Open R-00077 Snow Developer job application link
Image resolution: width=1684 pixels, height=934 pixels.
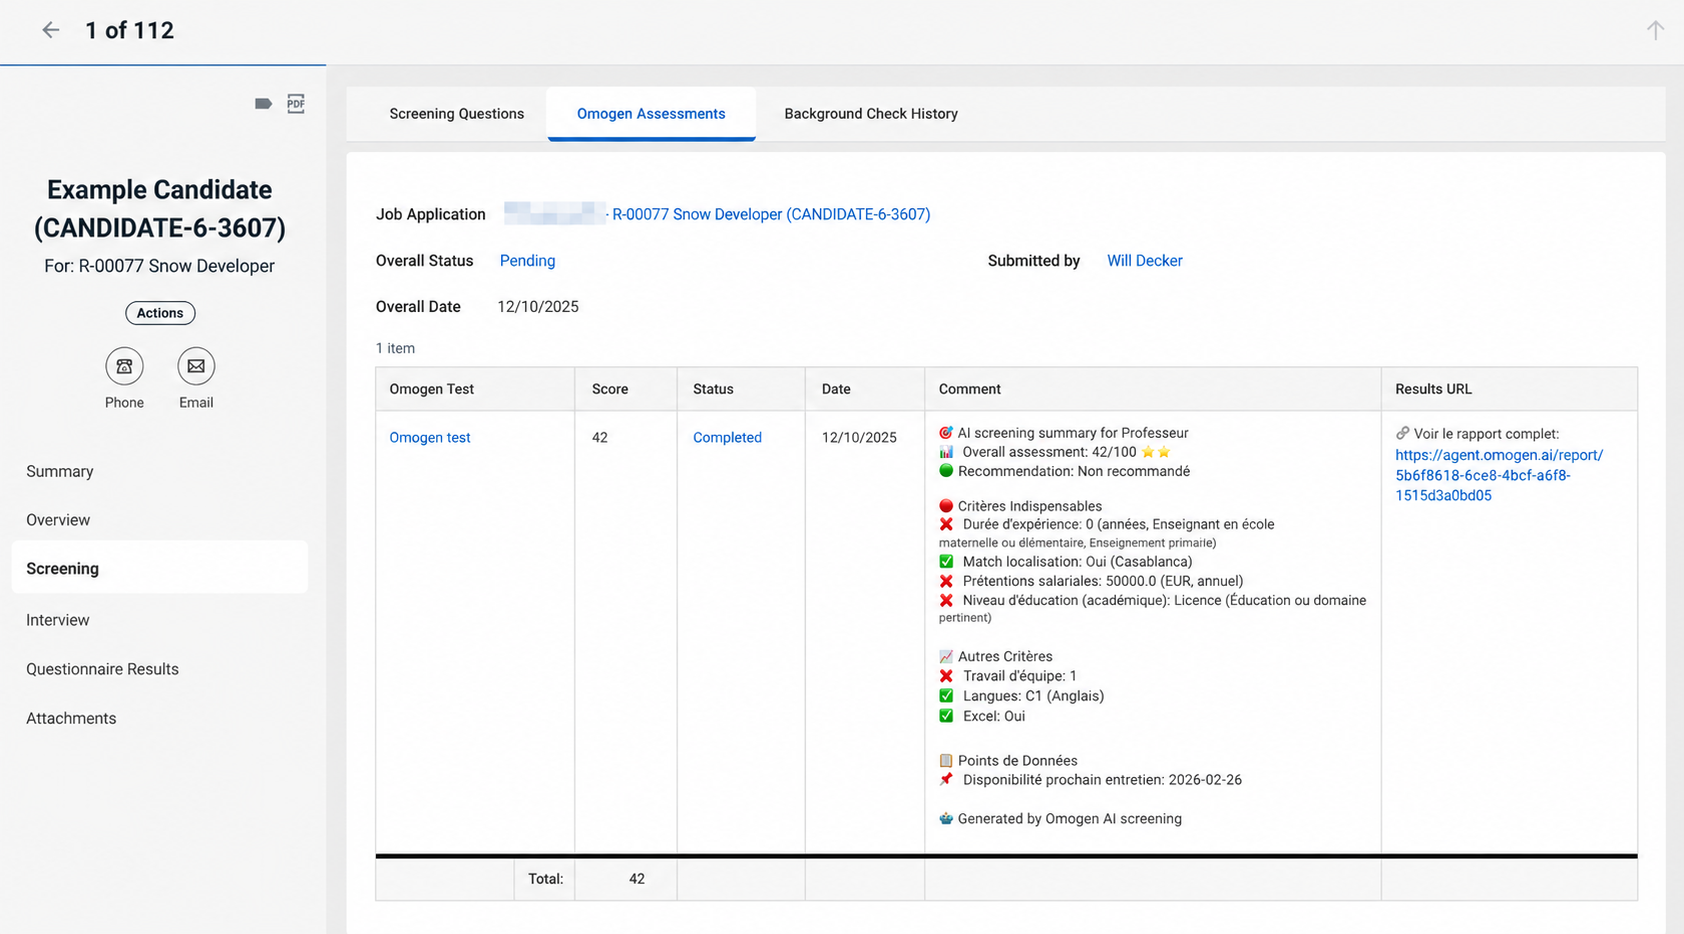tap(771, 214)
